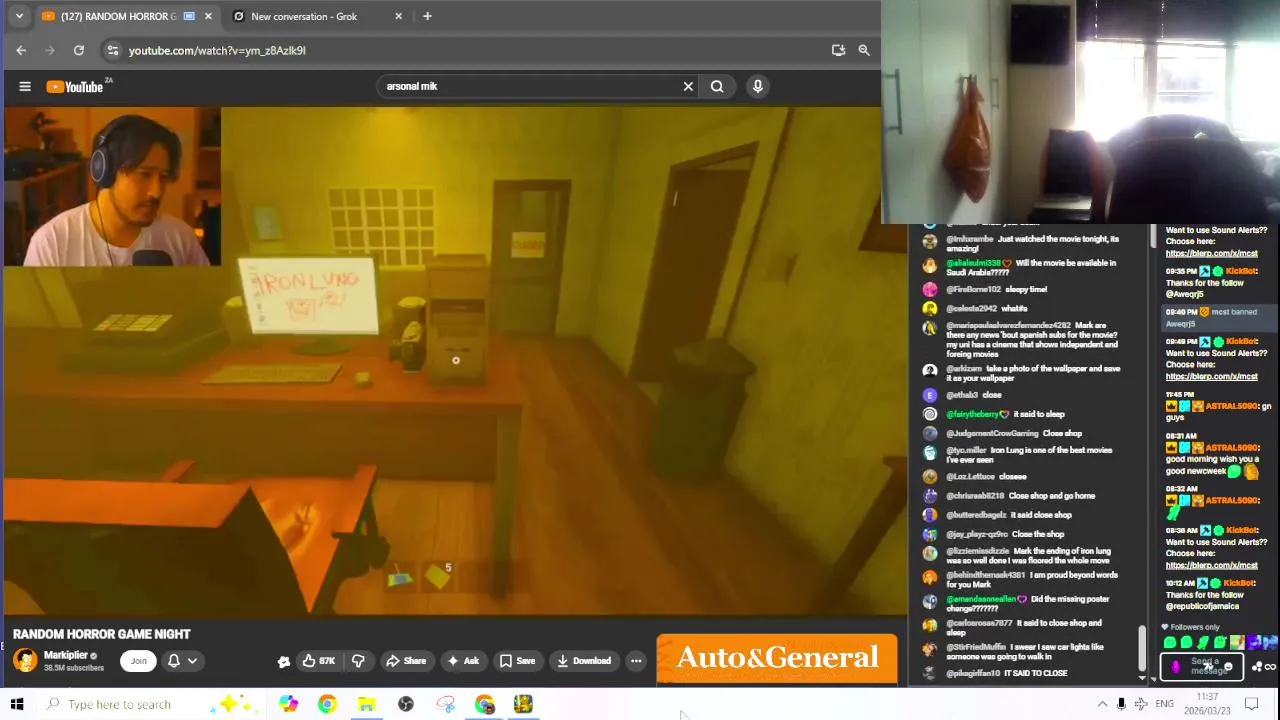Viewport: 1280px width, 720px height.
Task: Open the Copilot icon on the taskbar
Action: coord(288,704)
